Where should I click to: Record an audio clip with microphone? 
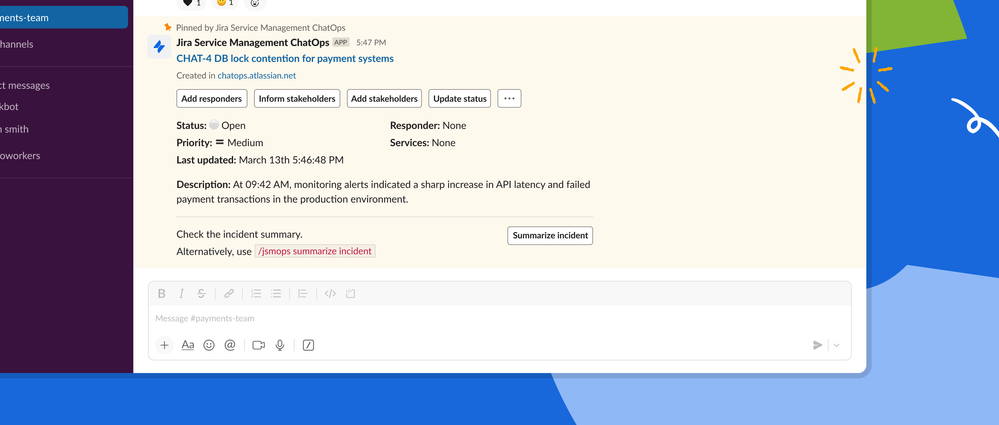pyautogui.click(x=280, y=345)
